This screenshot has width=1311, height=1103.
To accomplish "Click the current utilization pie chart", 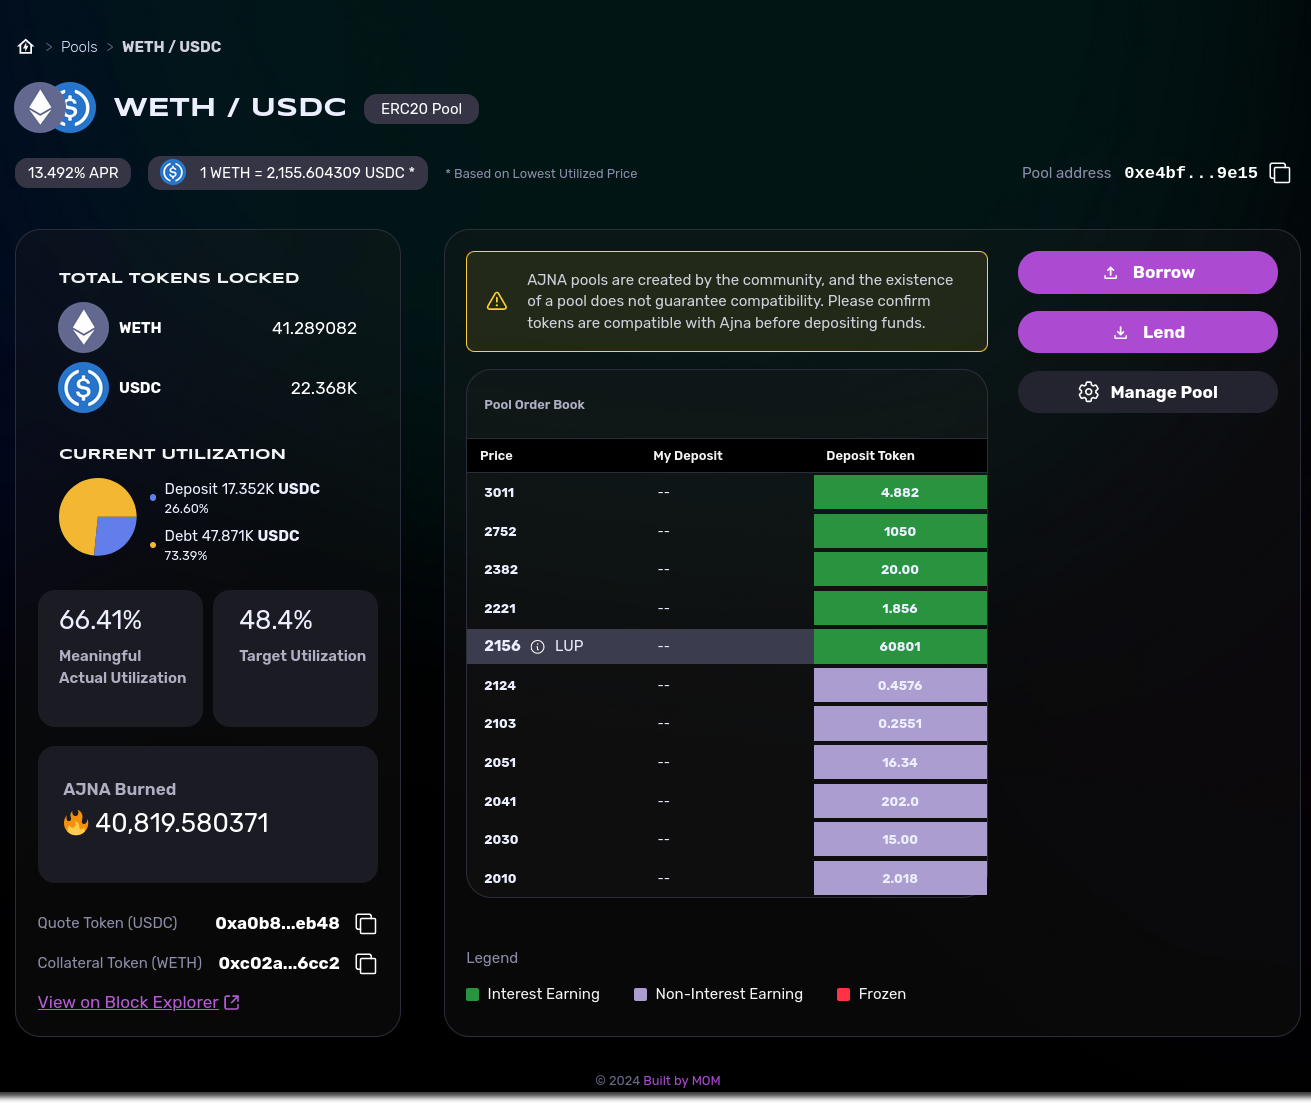I will tap(98, 517).
